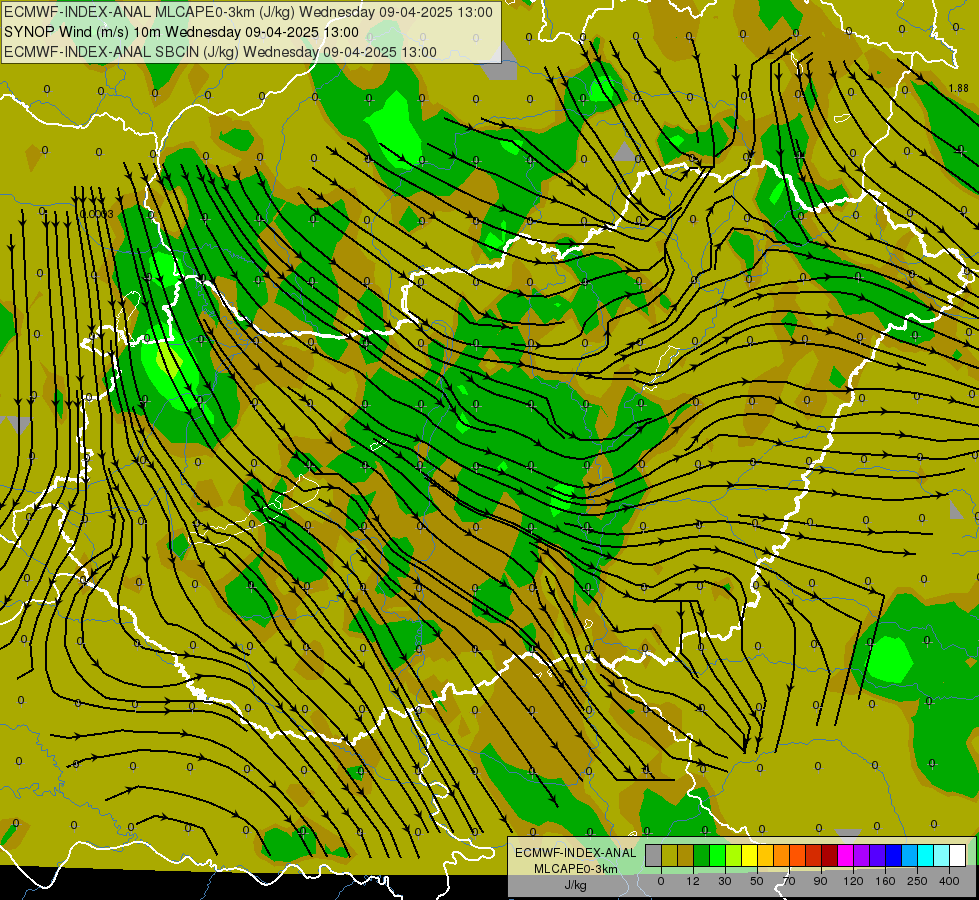Screen dimensions: 979x900
Task: Click legend scale value 90
Action: [x=820, y=881]
